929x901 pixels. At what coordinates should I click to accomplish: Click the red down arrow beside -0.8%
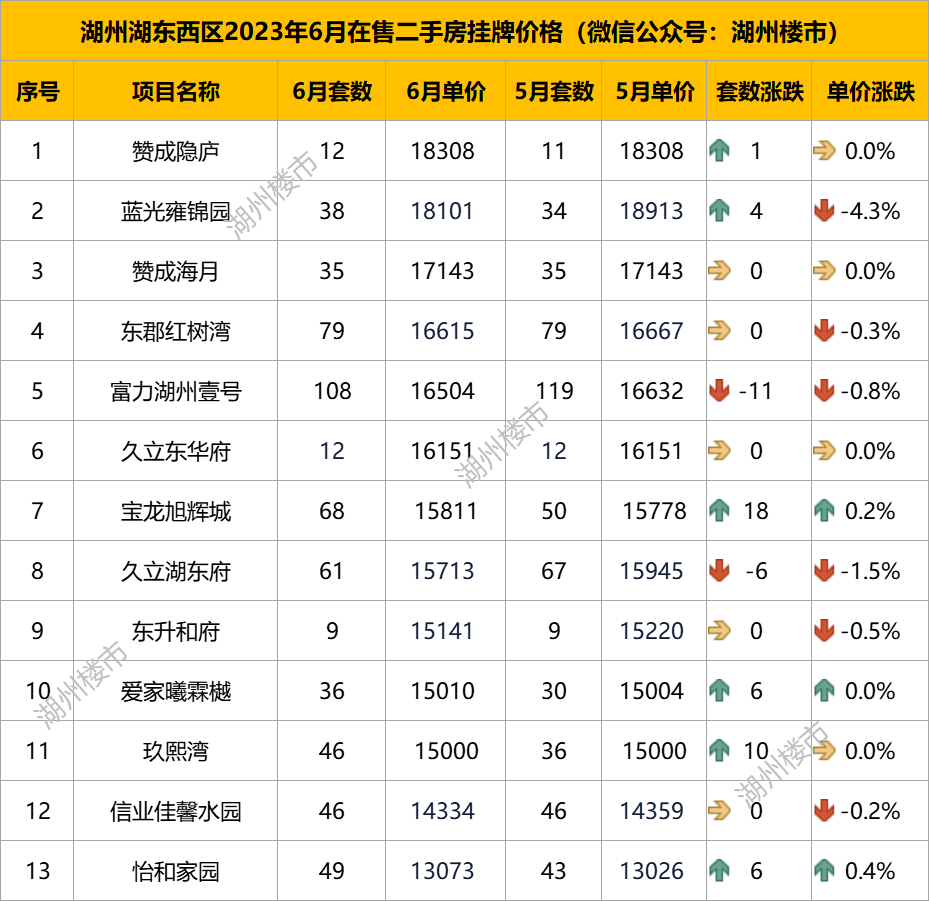(824, 391)
